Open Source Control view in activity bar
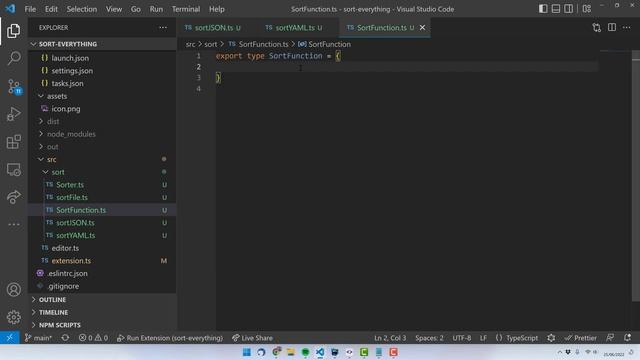The width and height of the screenshot is (640, 360). click(x=14, y=87)
